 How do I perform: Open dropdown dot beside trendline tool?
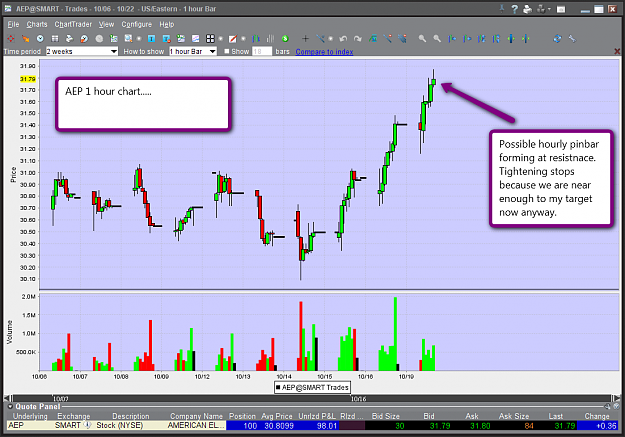[330, 39]
